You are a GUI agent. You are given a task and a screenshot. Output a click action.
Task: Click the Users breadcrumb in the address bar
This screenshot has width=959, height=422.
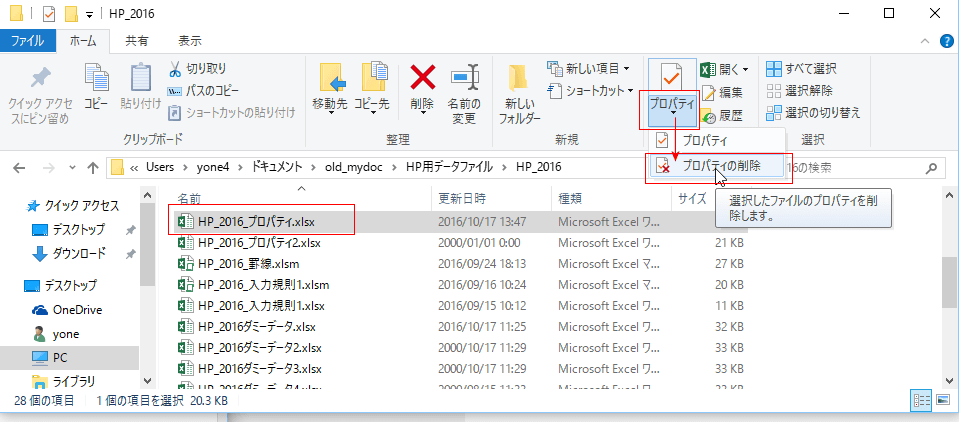(x=160, y=167)
